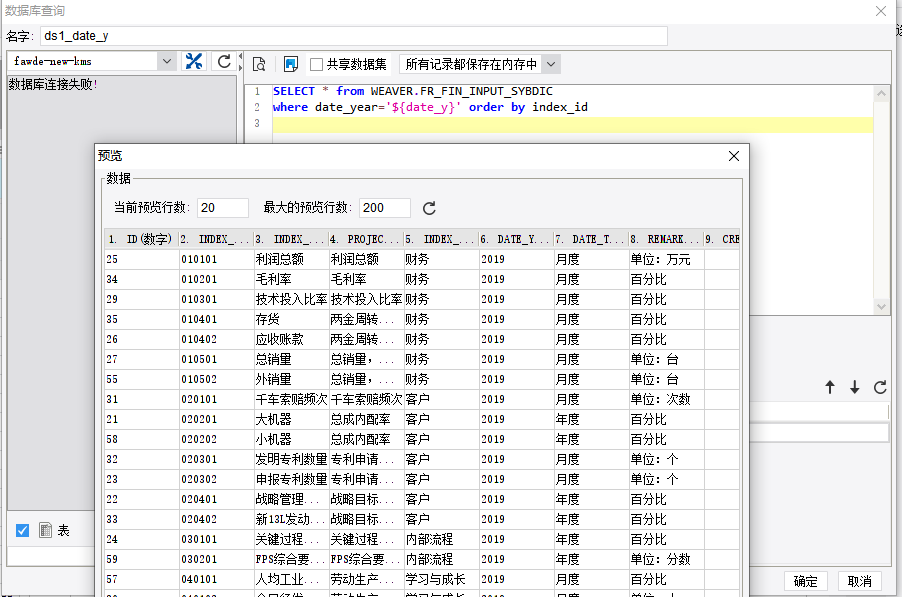Click the ID (数字) column header
This screenshot has width=902, height=597.
(x=142, y=239)
